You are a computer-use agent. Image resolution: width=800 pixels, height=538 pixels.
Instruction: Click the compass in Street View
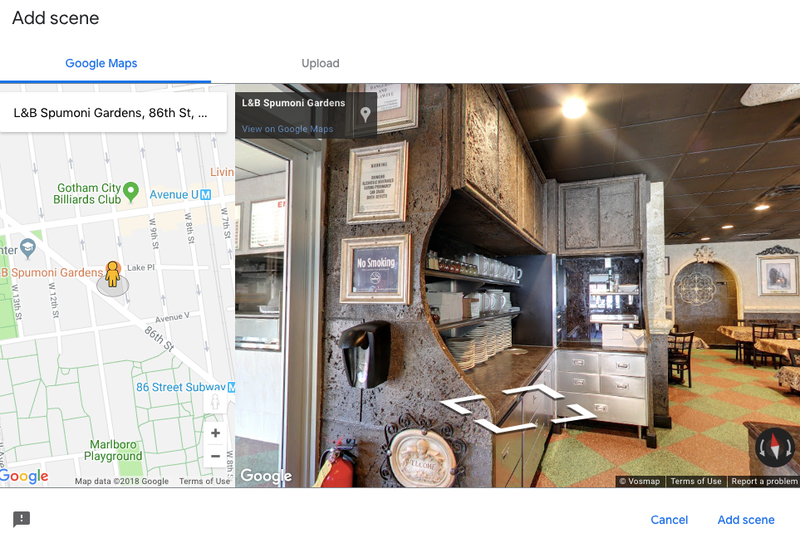(x=774, y=447)
